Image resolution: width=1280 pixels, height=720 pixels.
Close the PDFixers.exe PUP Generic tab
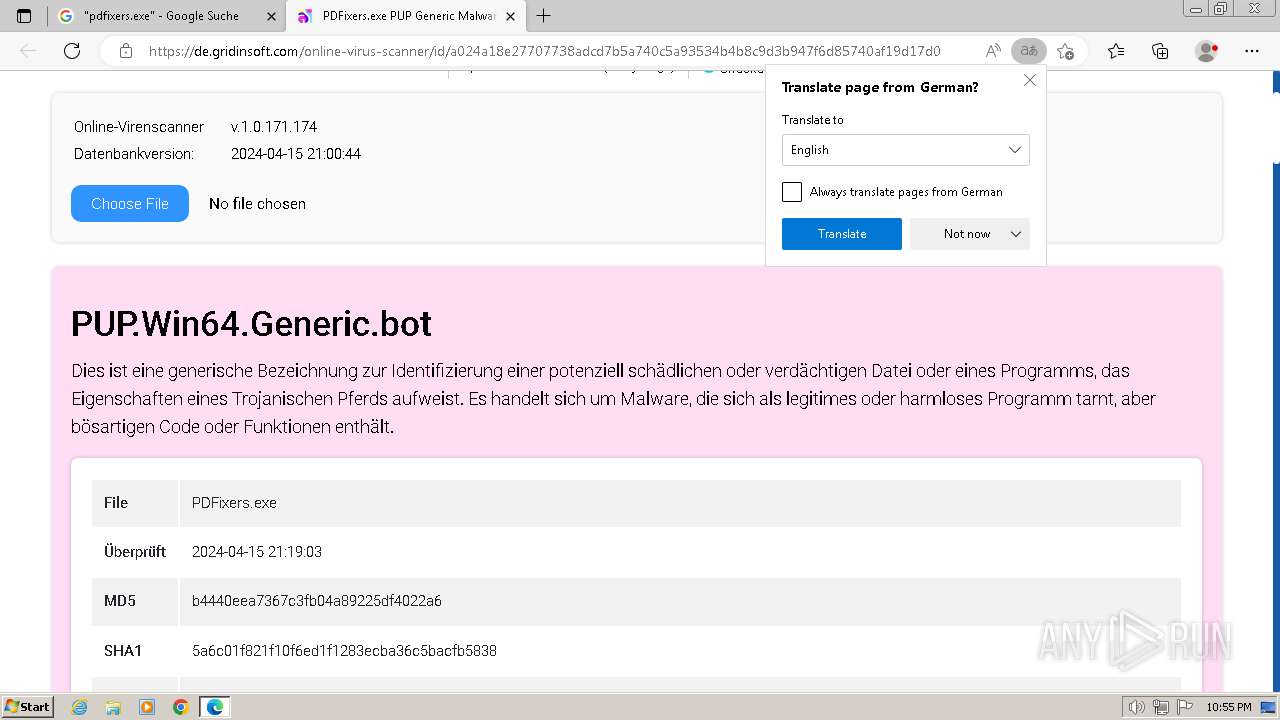[511, 16]
